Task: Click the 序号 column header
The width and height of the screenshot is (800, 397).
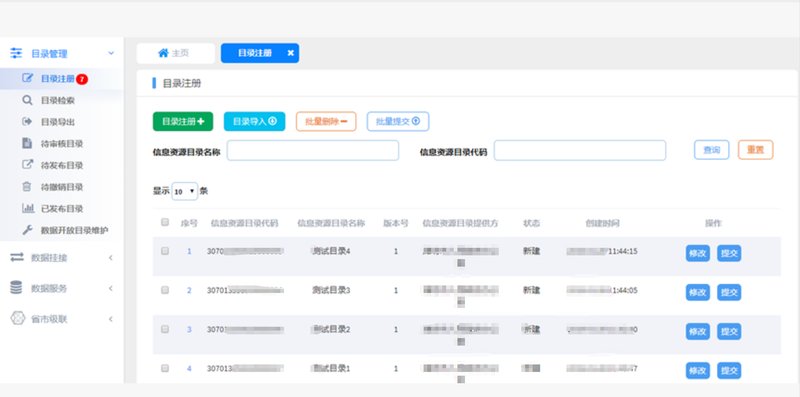Action: click(x=189, y=223)
